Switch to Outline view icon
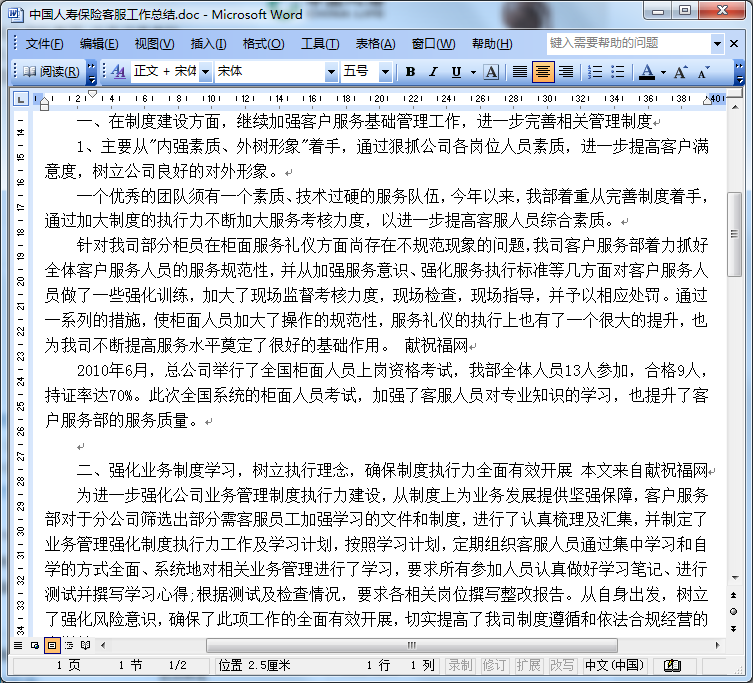This screenshot has width=753, height=683. tap(69, 645)
